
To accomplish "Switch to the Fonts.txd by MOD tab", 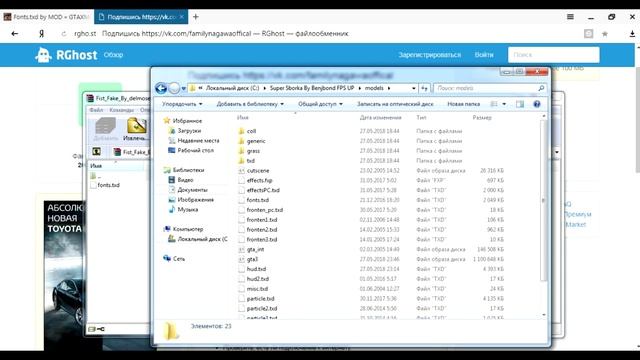I will click(47, 17).
